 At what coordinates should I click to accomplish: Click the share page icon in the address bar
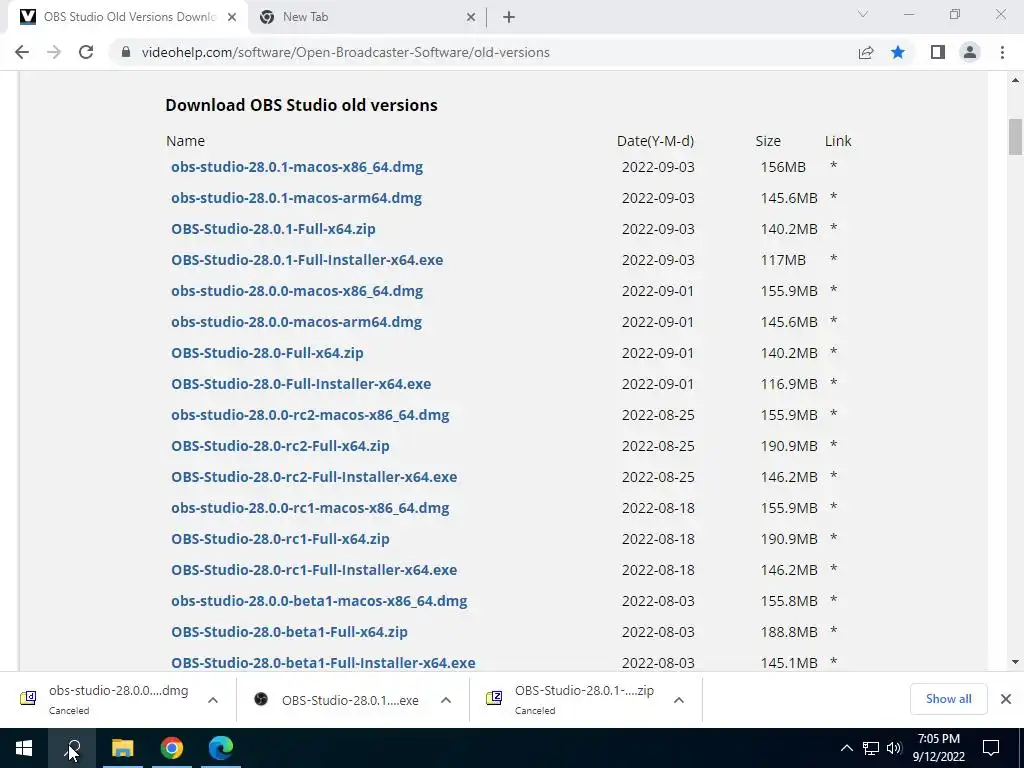[866, 52]
